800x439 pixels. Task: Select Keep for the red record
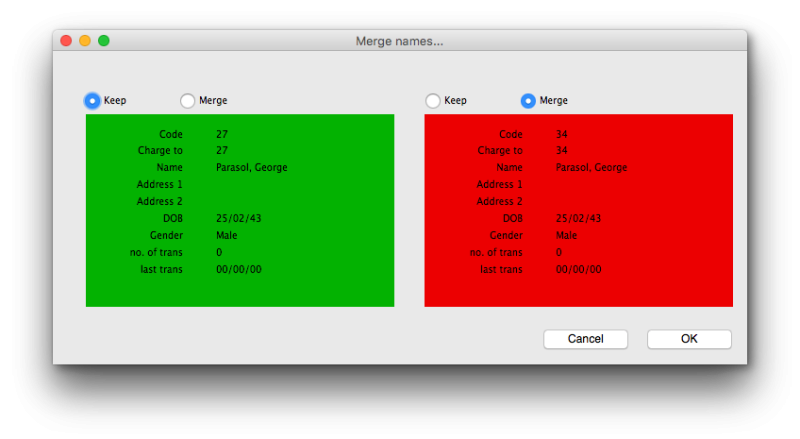(x=433, y=100)
